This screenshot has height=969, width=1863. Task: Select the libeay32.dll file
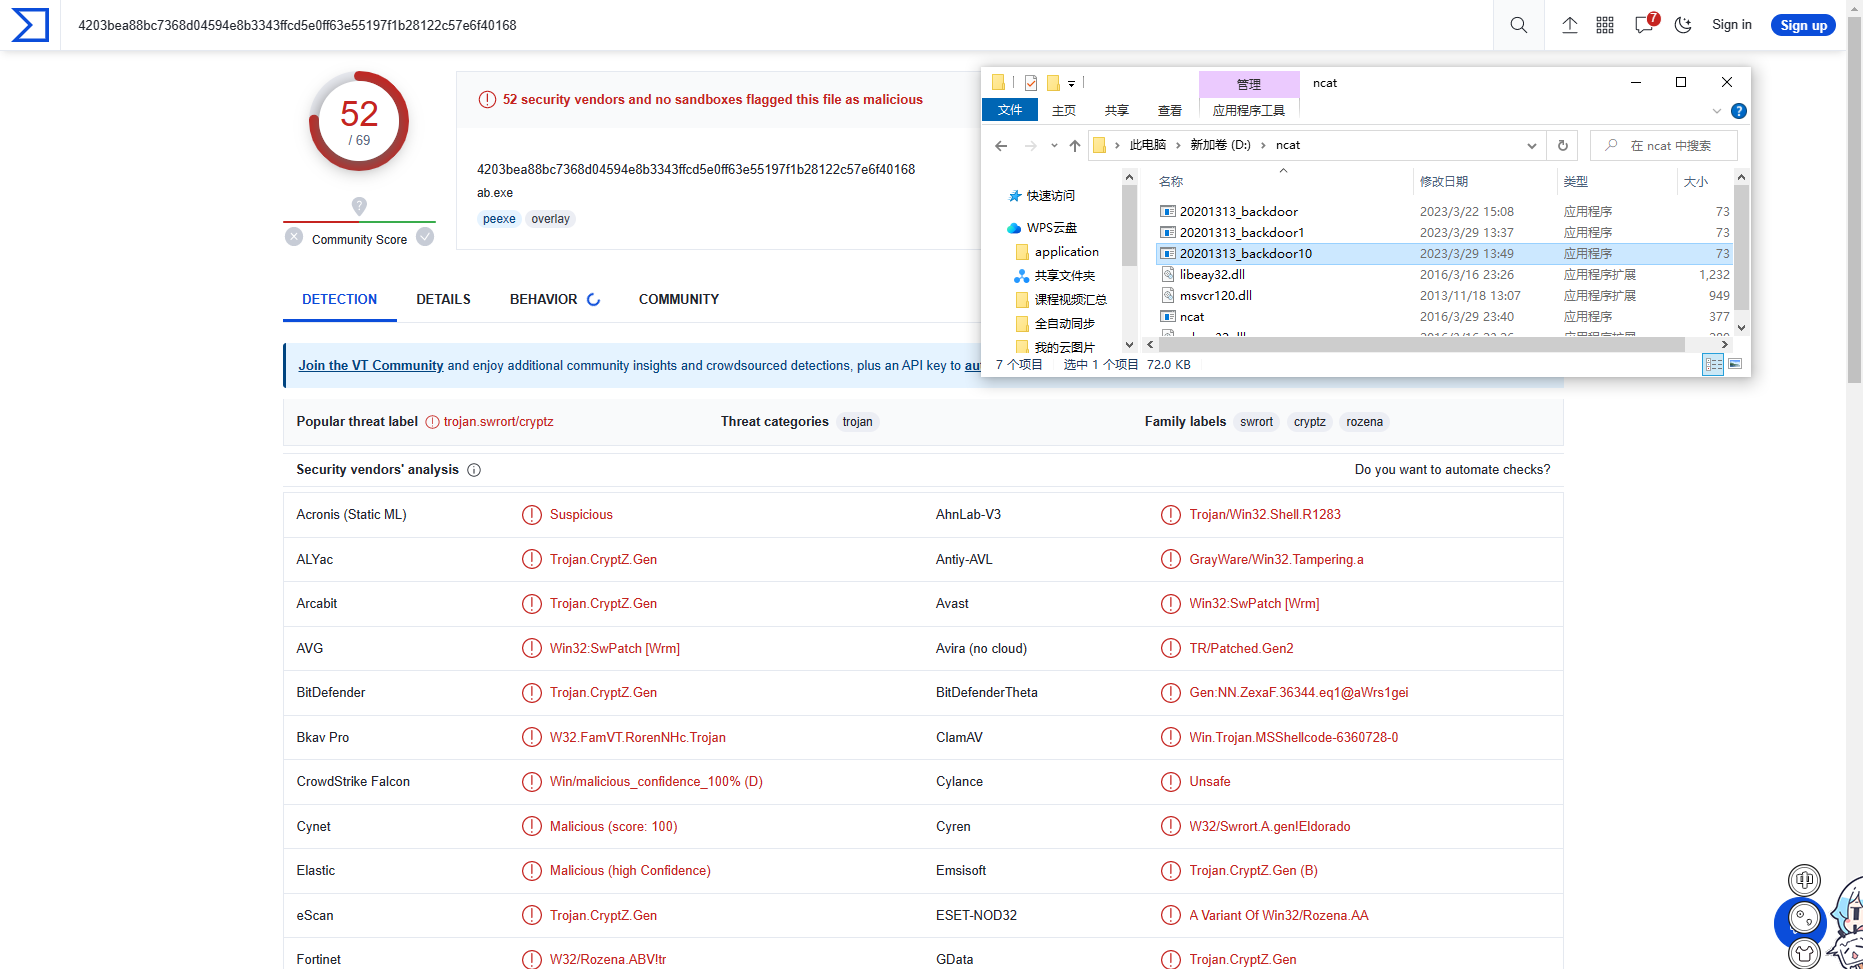pos(1212,275)
